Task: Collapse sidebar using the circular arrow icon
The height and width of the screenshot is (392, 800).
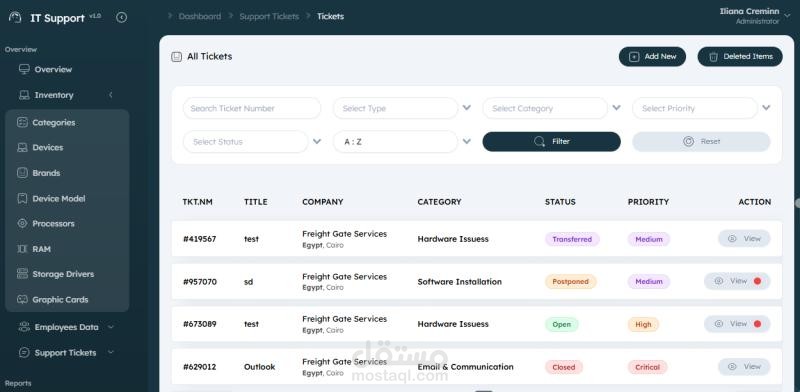Action: 121,17
